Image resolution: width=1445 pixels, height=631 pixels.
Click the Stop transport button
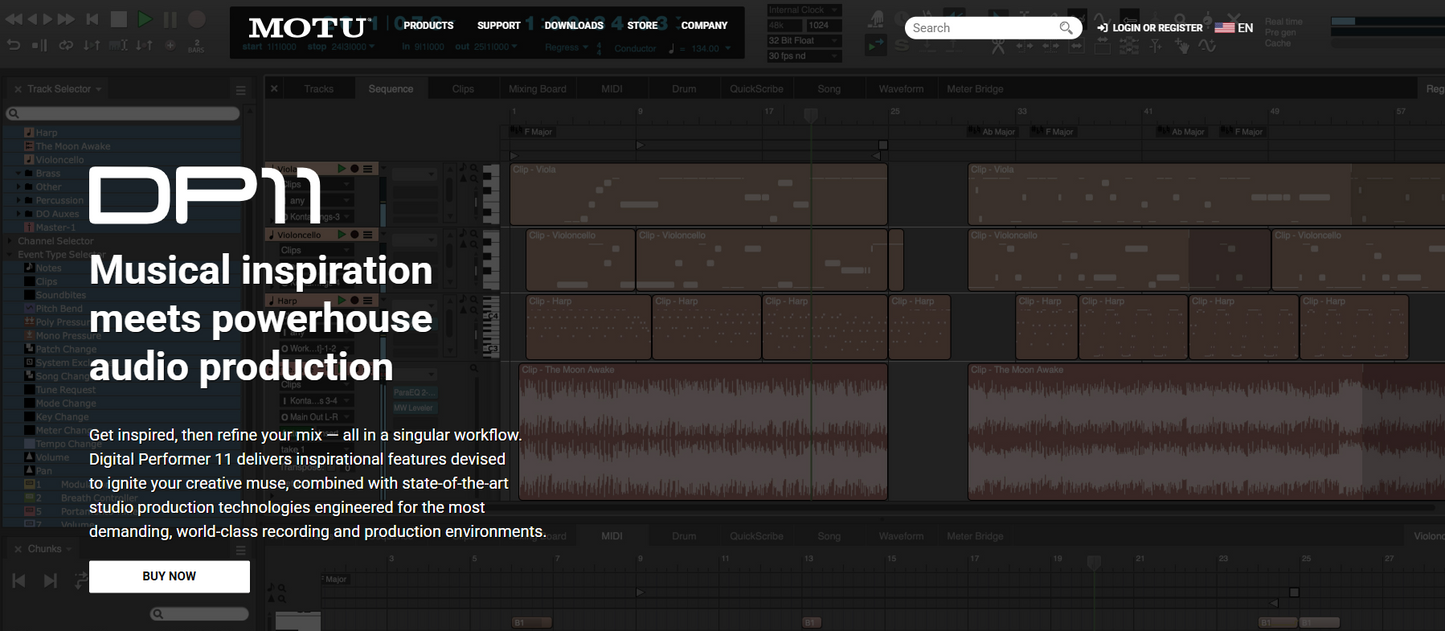point(118,18)
